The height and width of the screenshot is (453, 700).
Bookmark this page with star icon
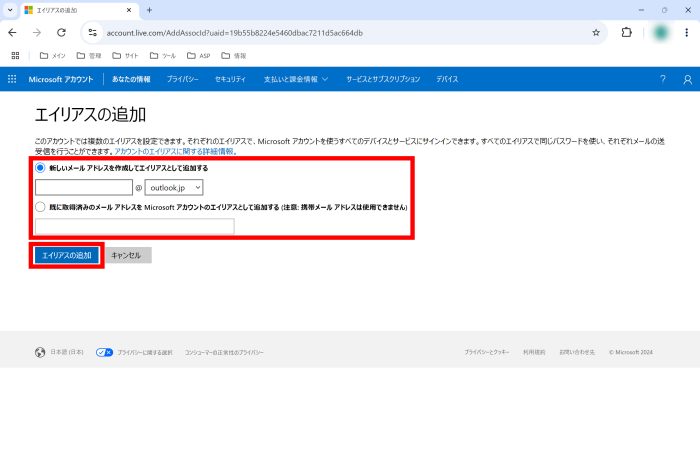click(596, 32)
